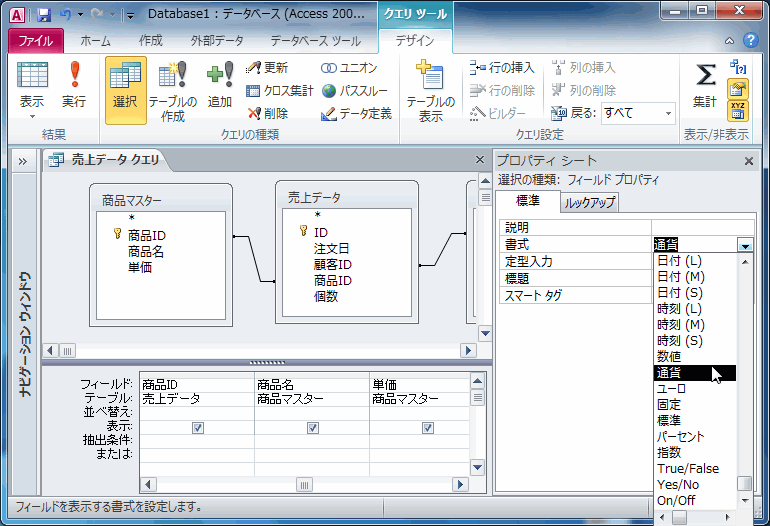Uncheck 表示 checkbox for 商品名 column
Screen dimensions: 770x526
point(312,428)
